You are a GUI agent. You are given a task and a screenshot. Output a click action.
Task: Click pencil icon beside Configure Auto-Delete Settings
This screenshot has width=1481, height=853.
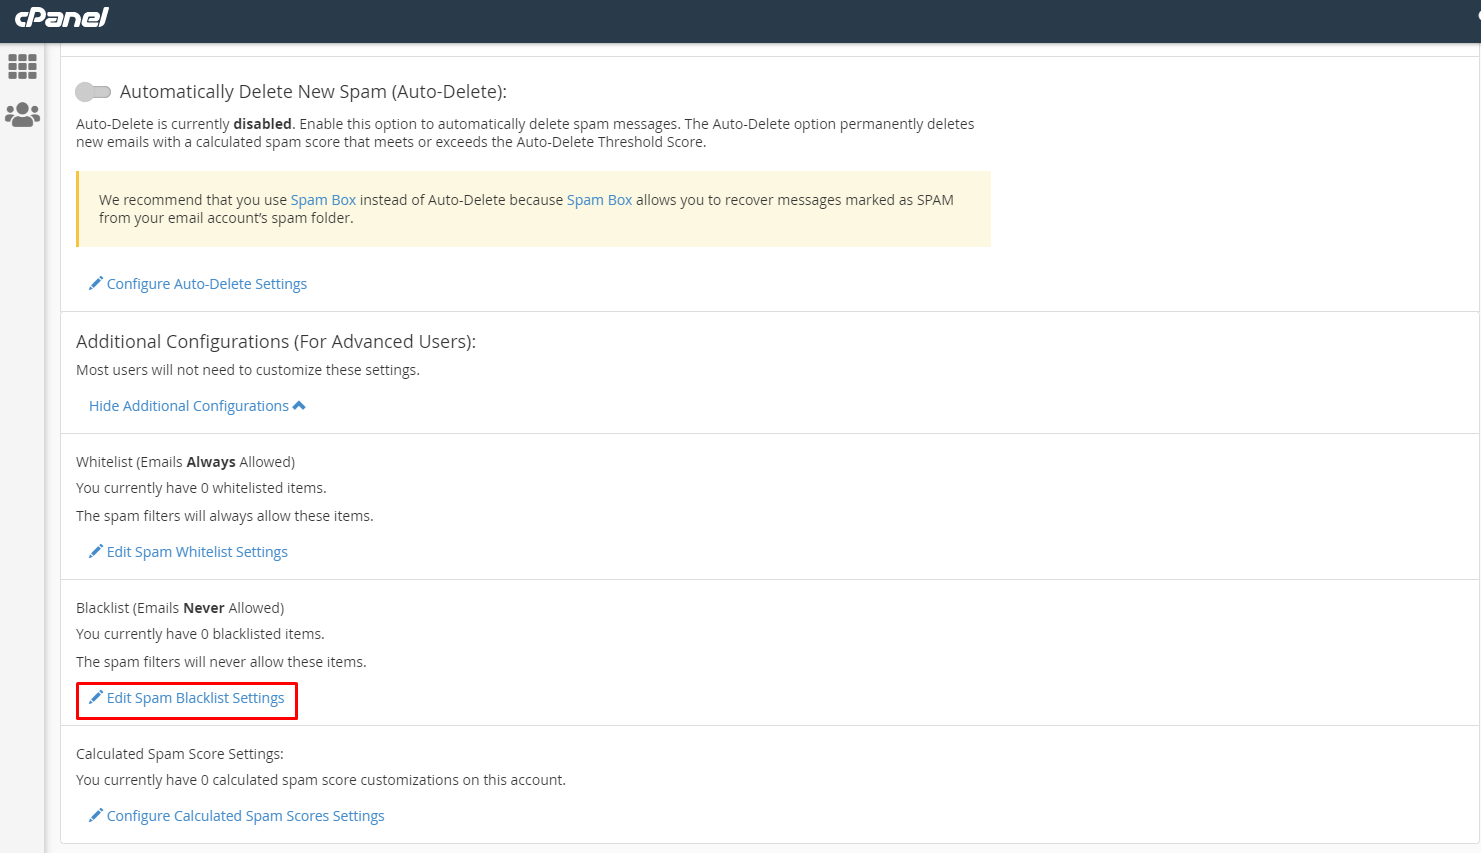pyautogui.click(x=96, y=283)
